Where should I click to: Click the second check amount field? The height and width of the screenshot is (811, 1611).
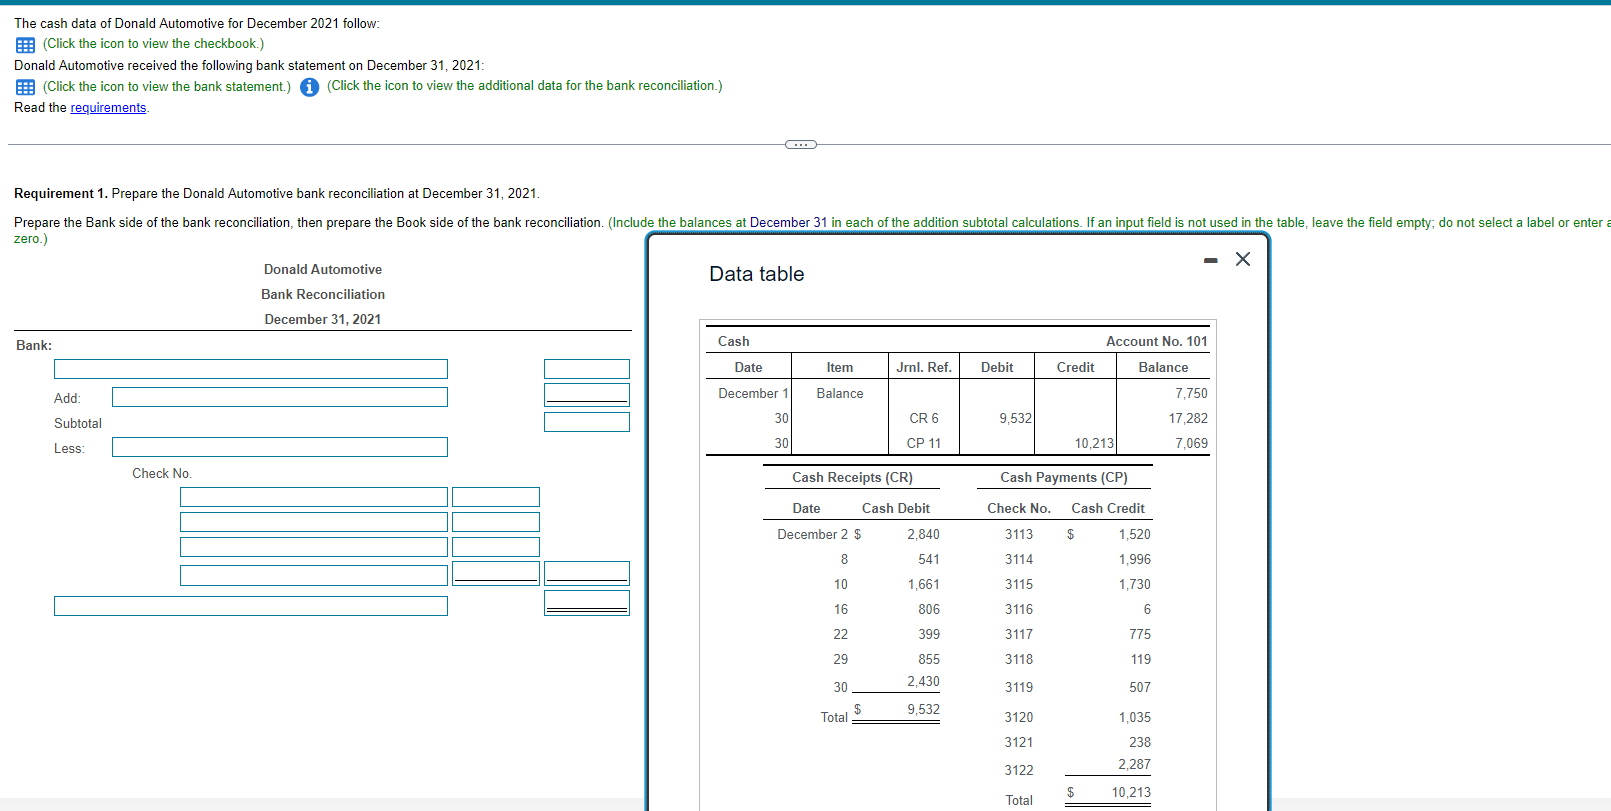point(496,522)
